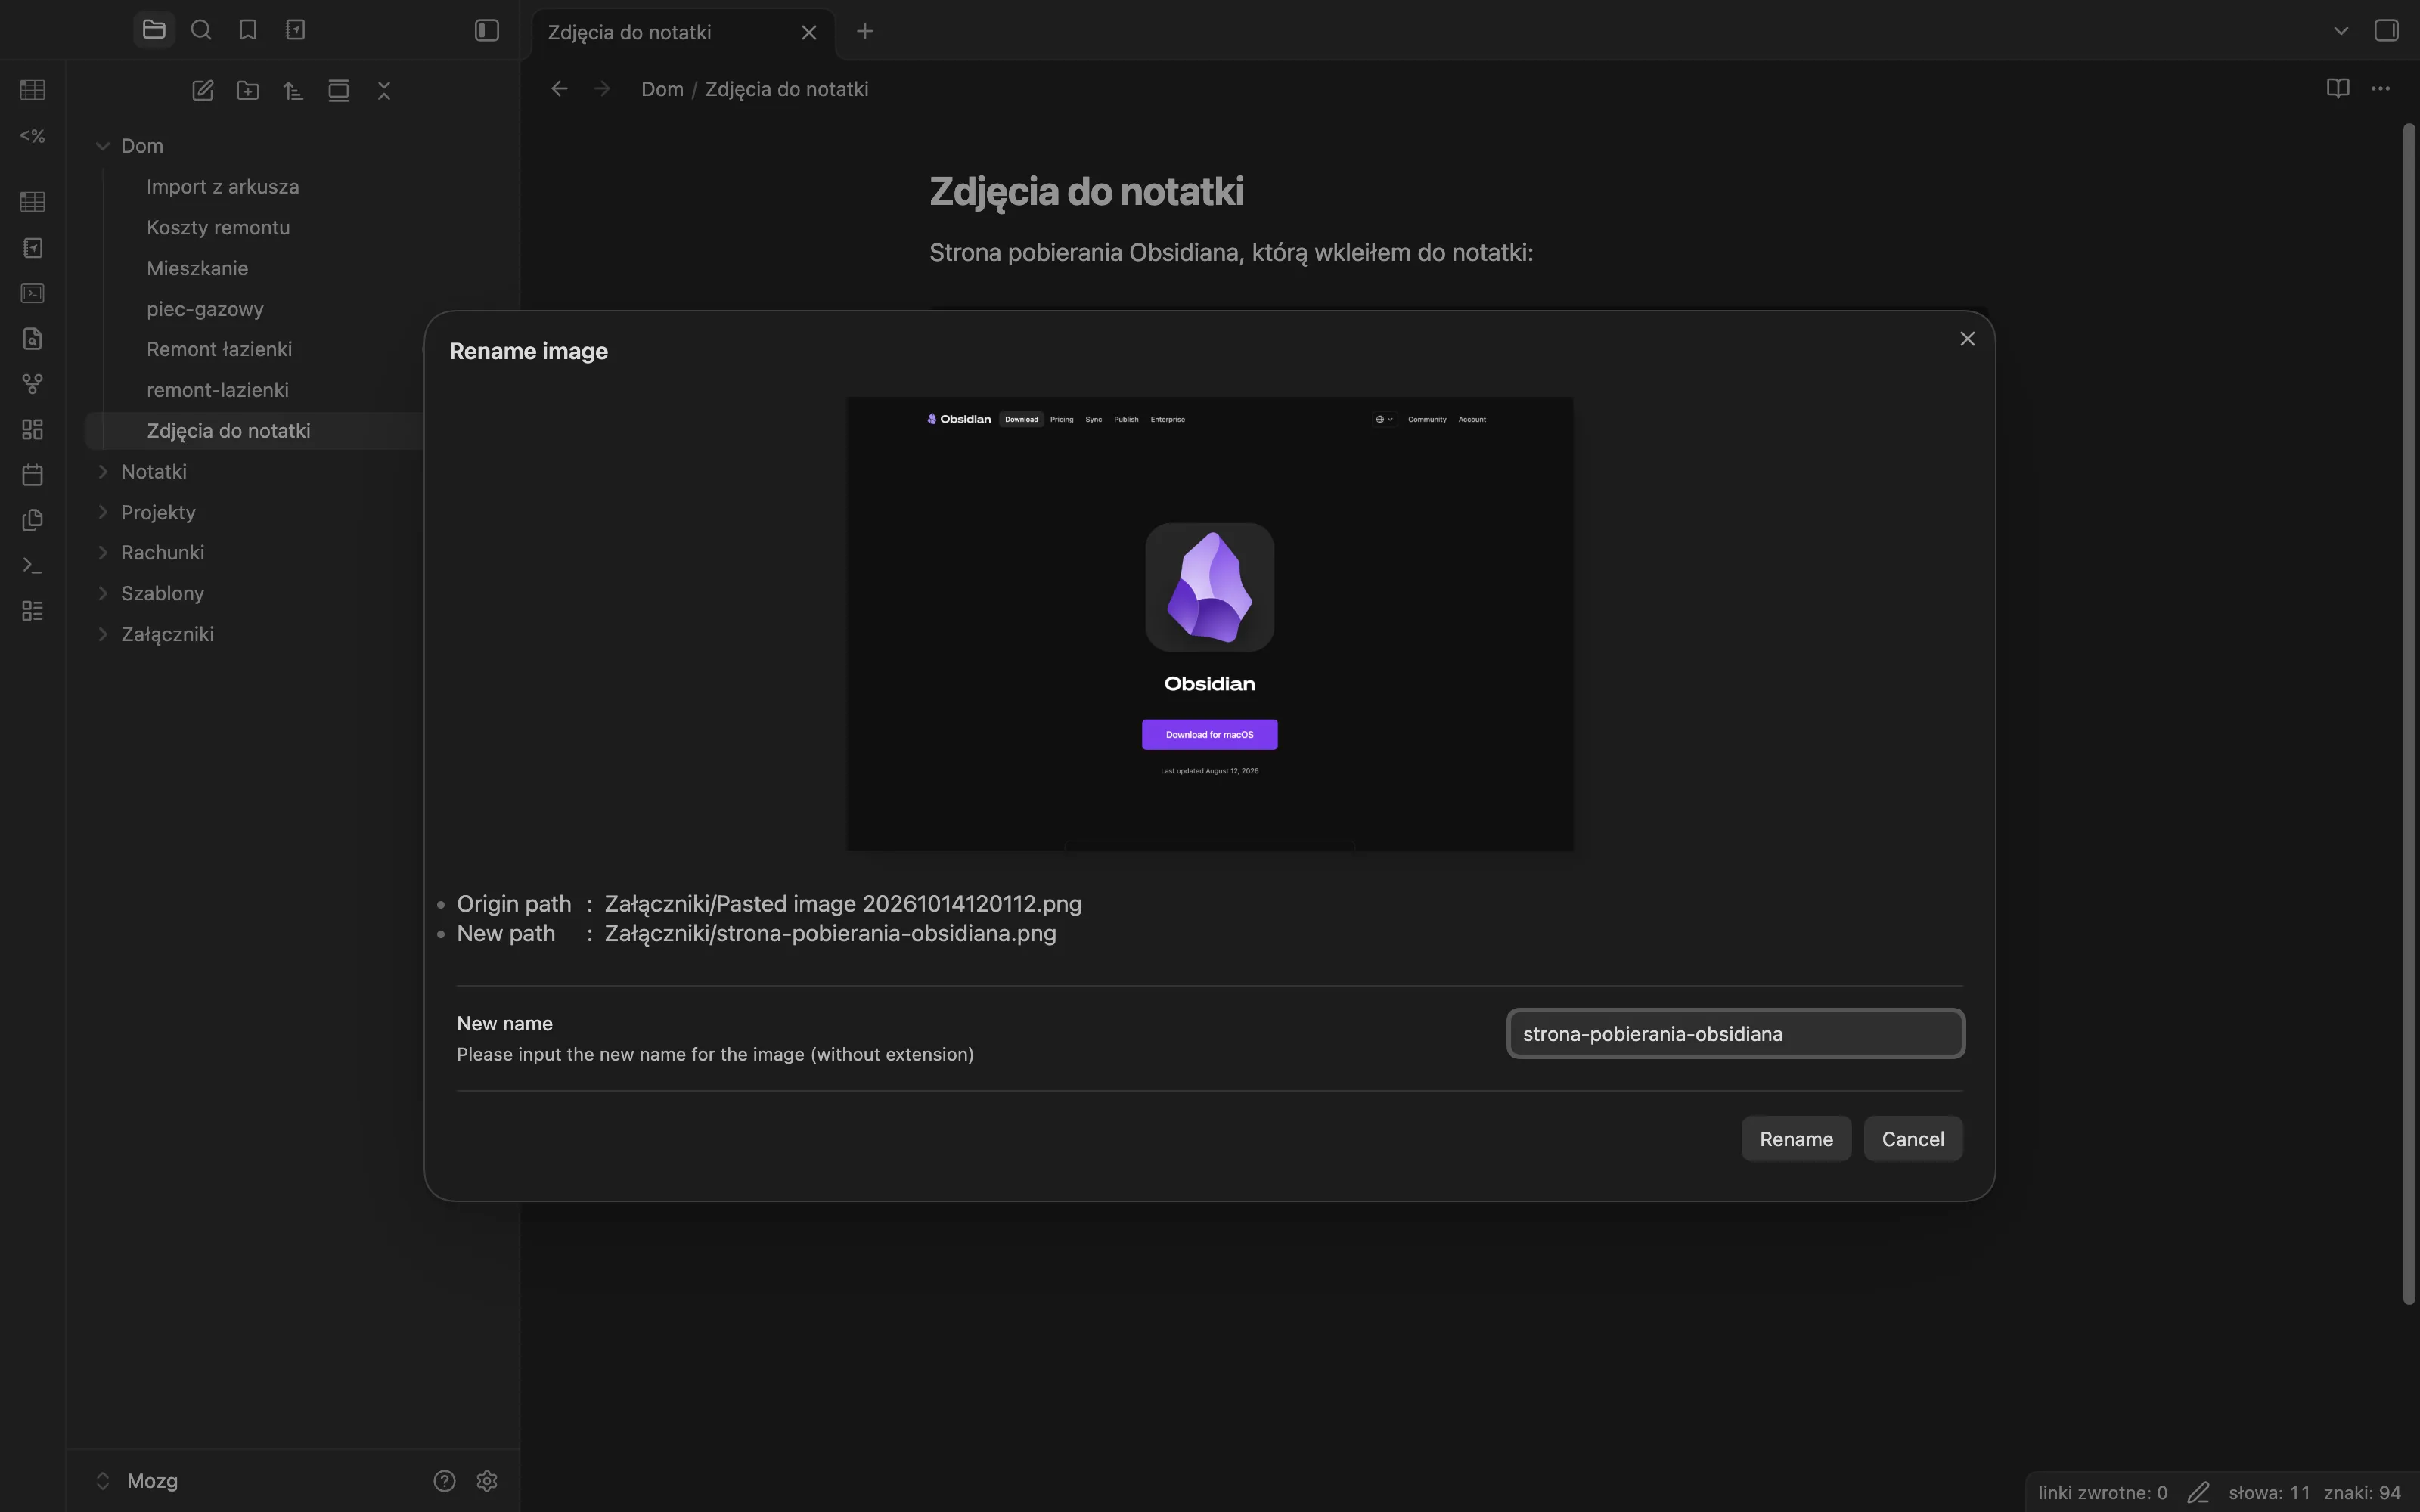Click Dom in the breadcrumb path
The width and height of the screenshot is (2420, 1512).
tap(662, 89)
